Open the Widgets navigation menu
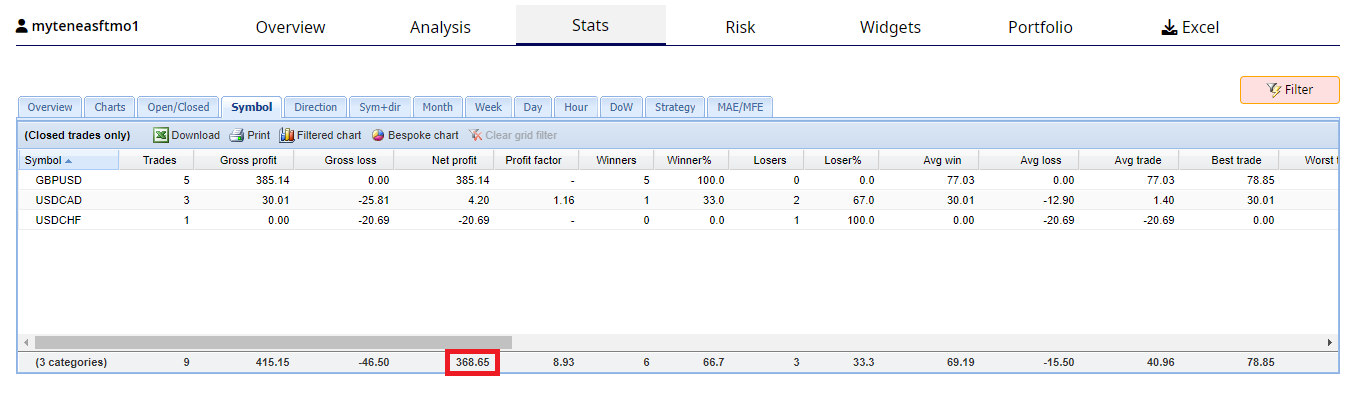Screen dimensions: 1358x393 click(890, 27)
